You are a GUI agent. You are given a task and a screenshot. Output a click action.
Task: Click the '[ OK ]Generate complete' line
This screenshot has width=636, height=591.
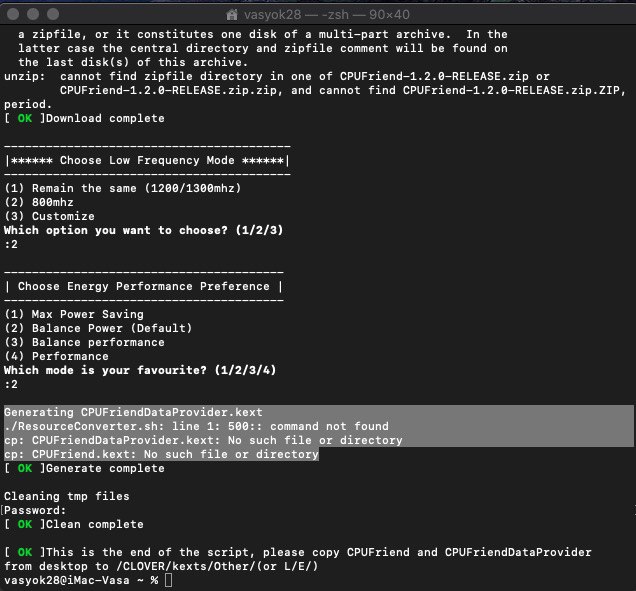point(84,468)
